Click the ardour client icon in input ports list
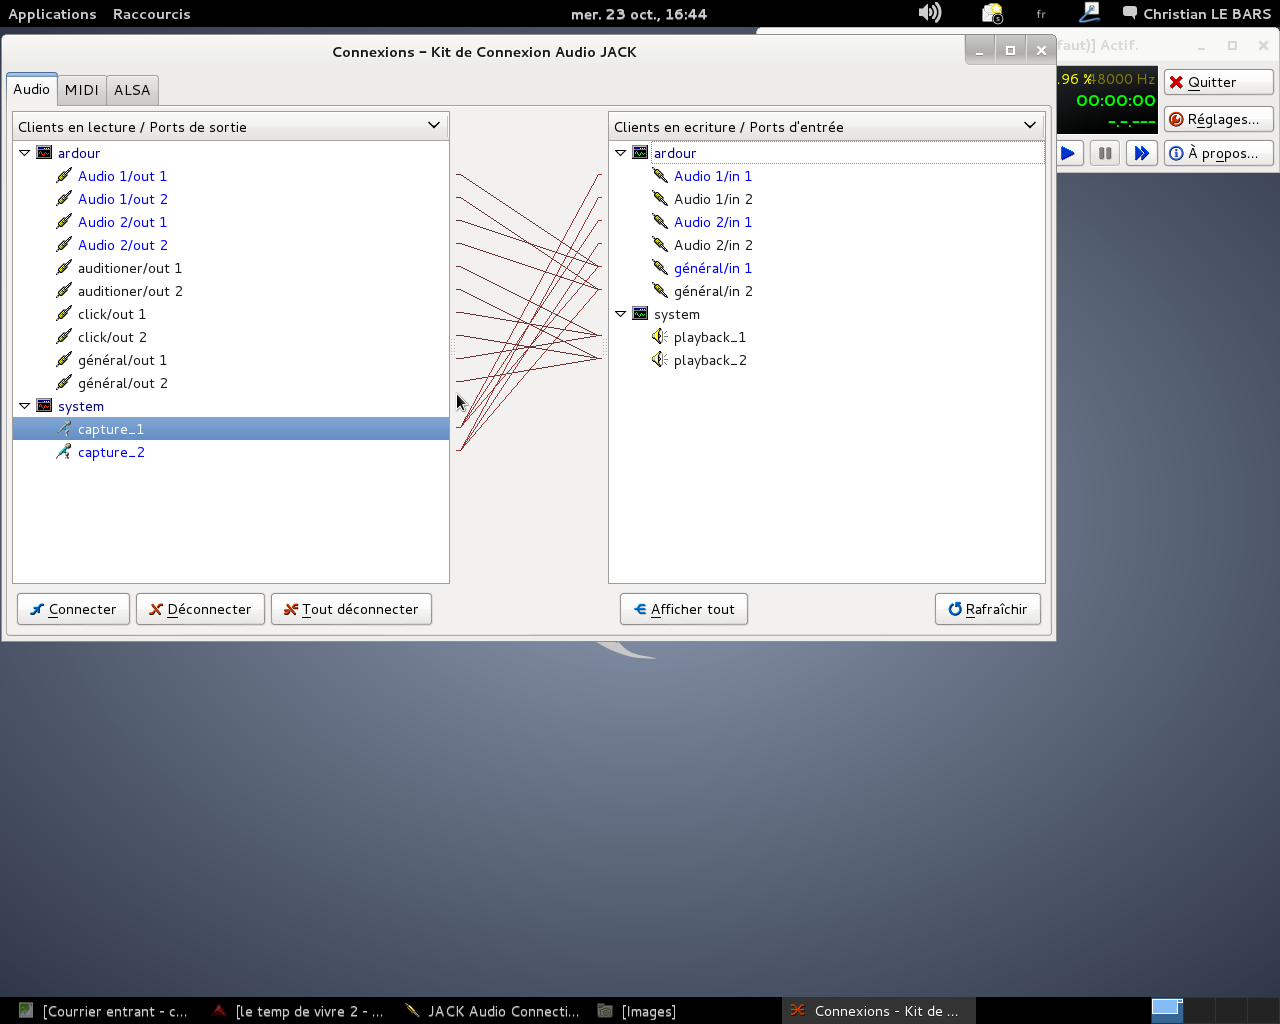Viewport: 1280px width, 1024px height. 640,153
